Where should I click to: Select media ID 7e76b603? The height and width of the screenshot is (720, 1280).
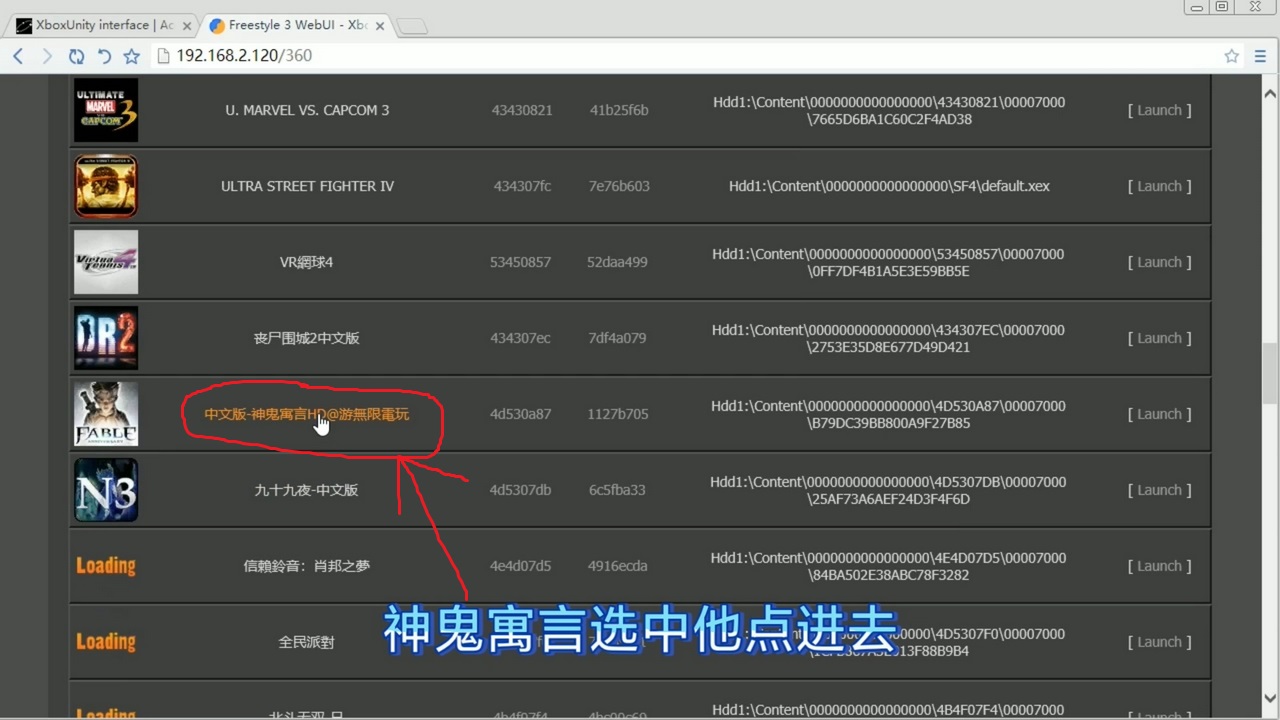(618, 186)
